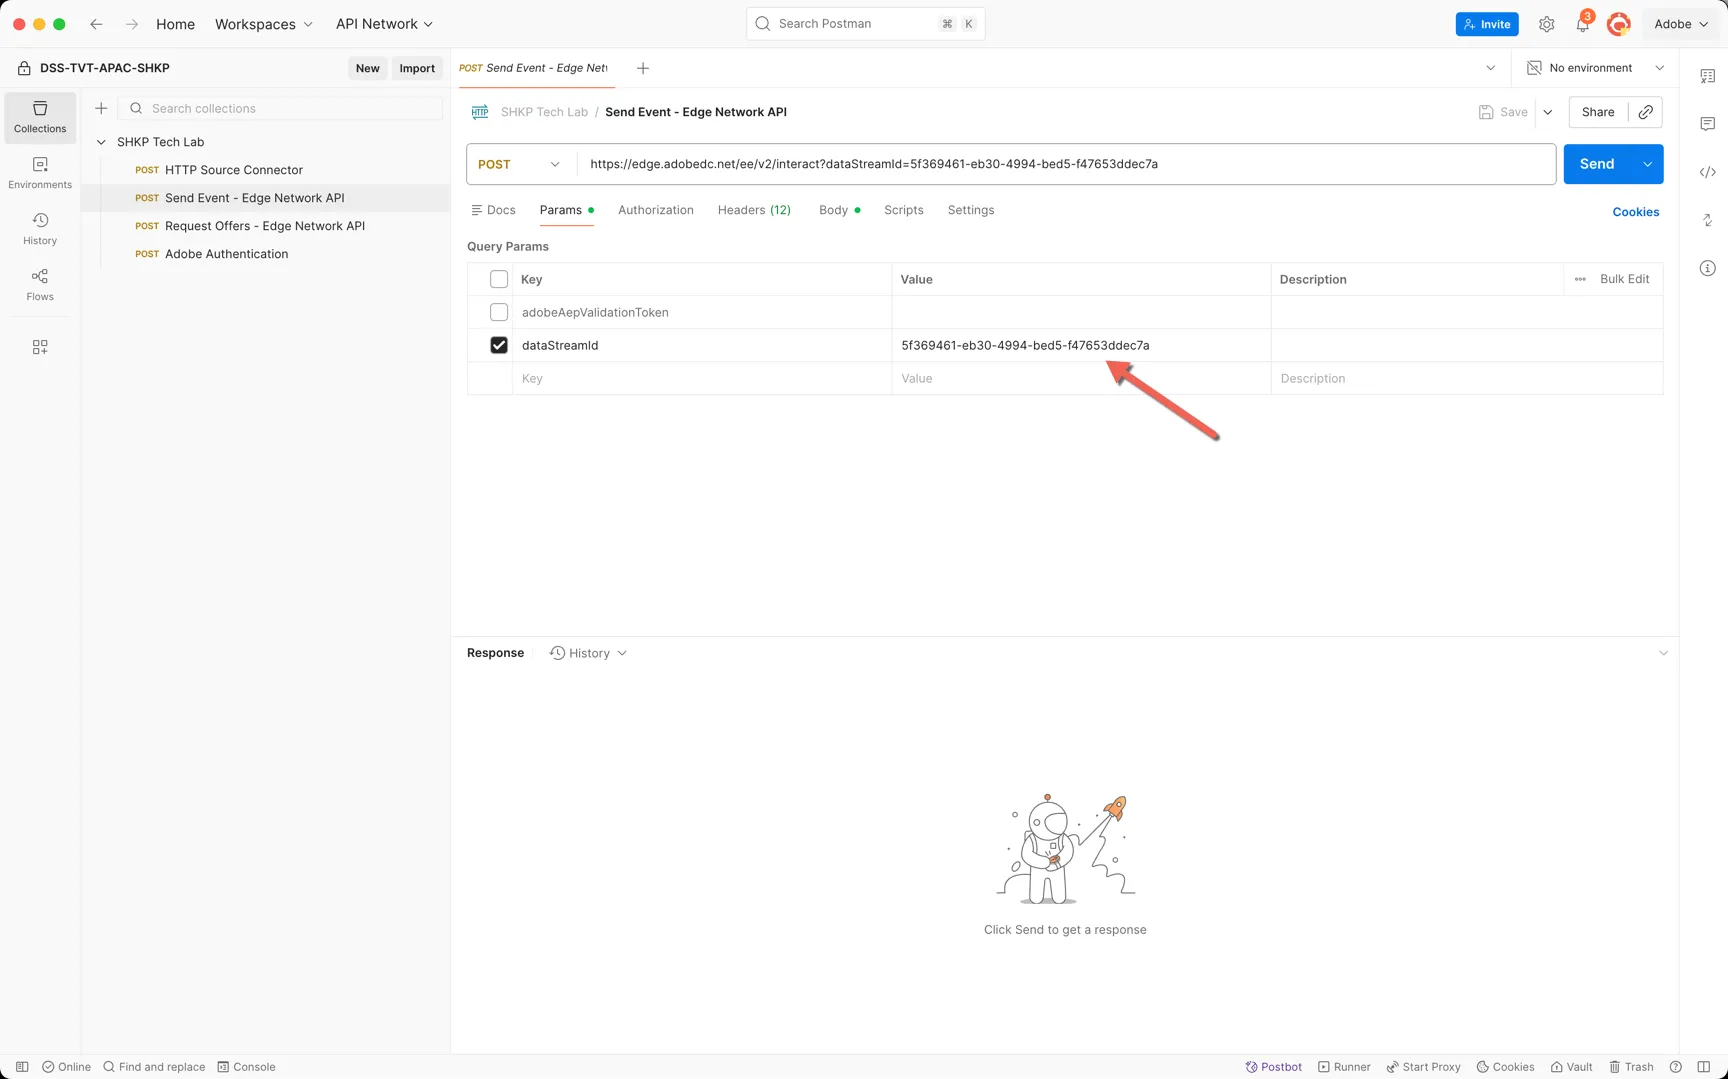Image resolution: width=1728 pixels, height=1079 pixels.
Task: Switch to the Body tab
Action: (x=839, y=210)
